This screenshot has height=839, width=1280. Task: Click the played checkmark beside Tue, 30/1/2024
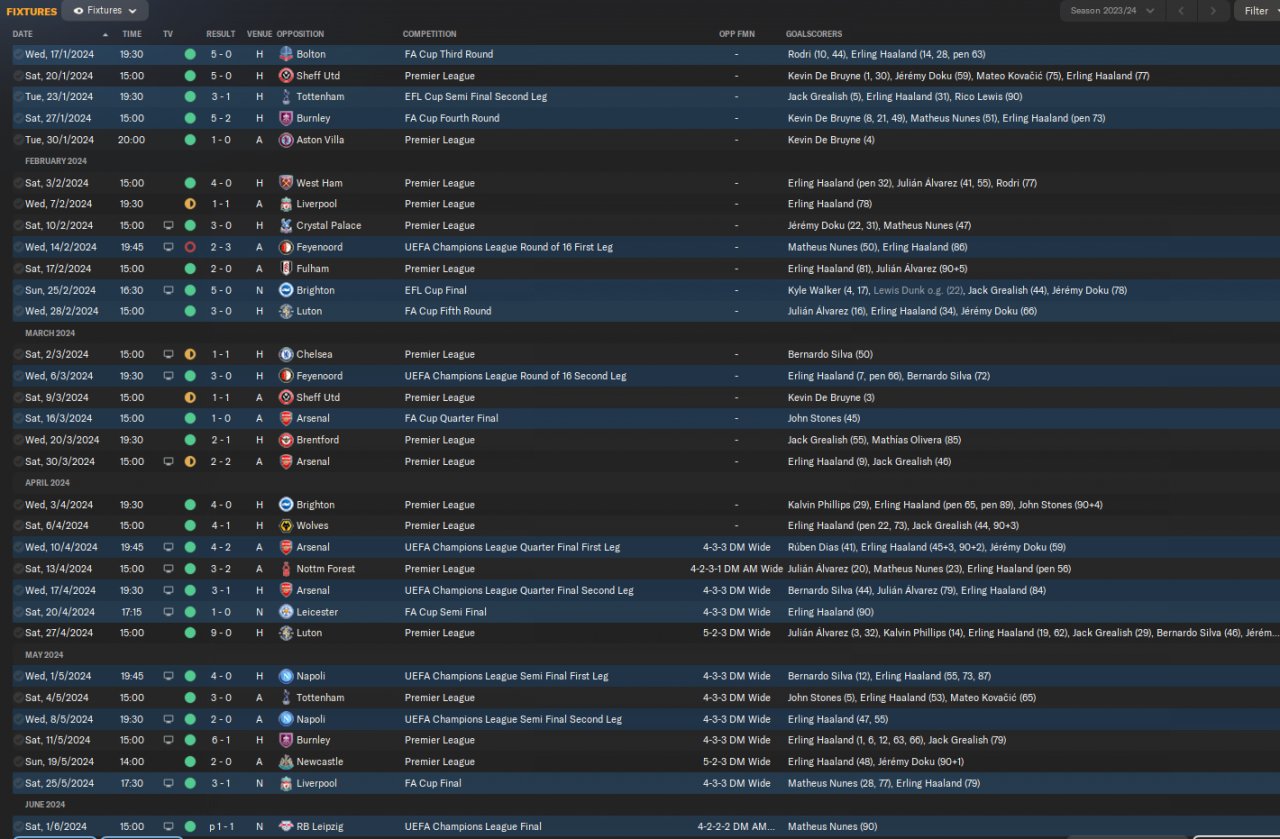pos(18,140)
